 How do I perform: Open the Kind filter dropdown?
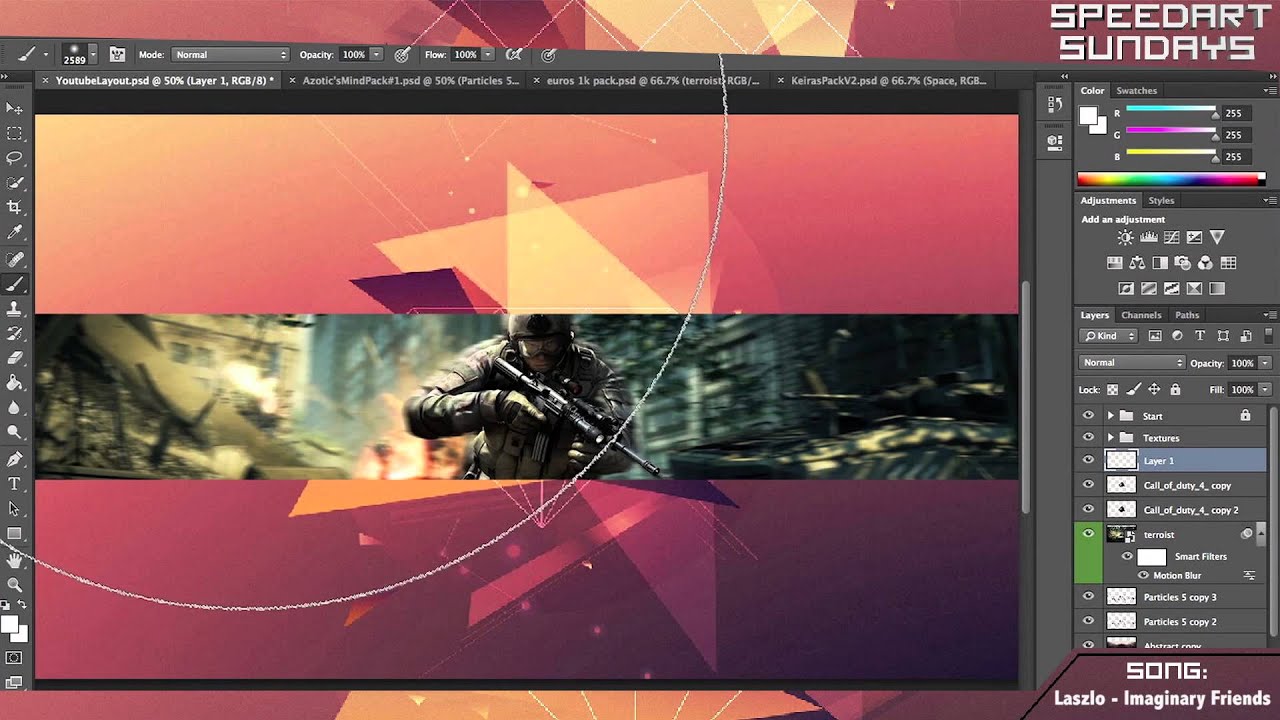(x=1110, y=336)
